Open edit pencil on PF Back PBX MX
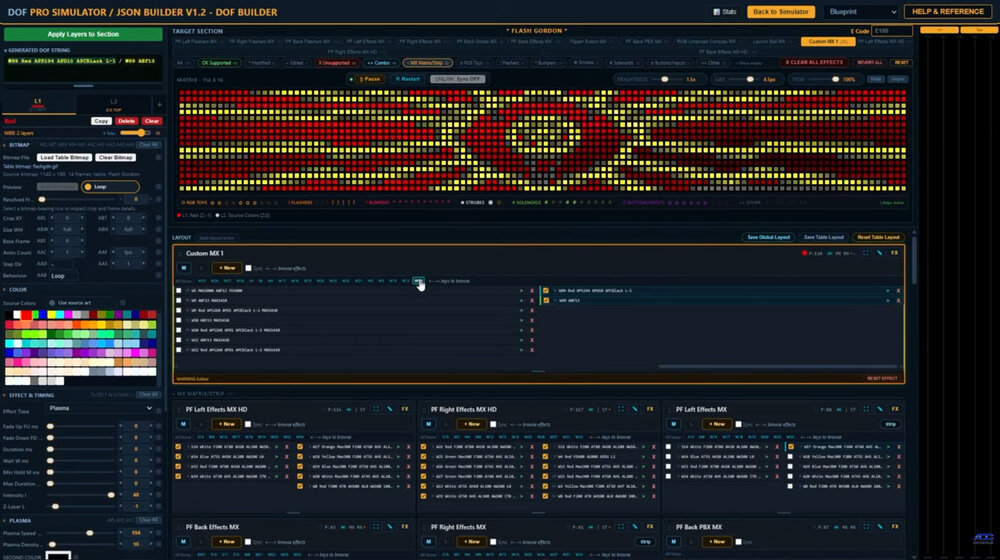Image resolution: width=1000 pixels, height=560 pixels. (880, 527)
